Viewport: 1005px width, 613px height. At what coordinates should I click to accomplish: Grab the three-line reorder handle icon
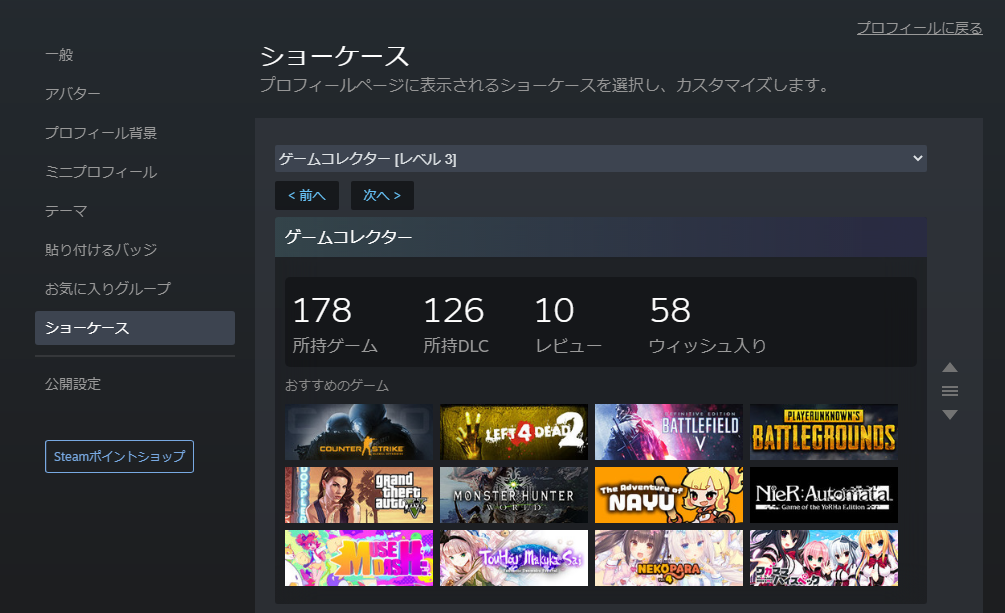point(950,391)
